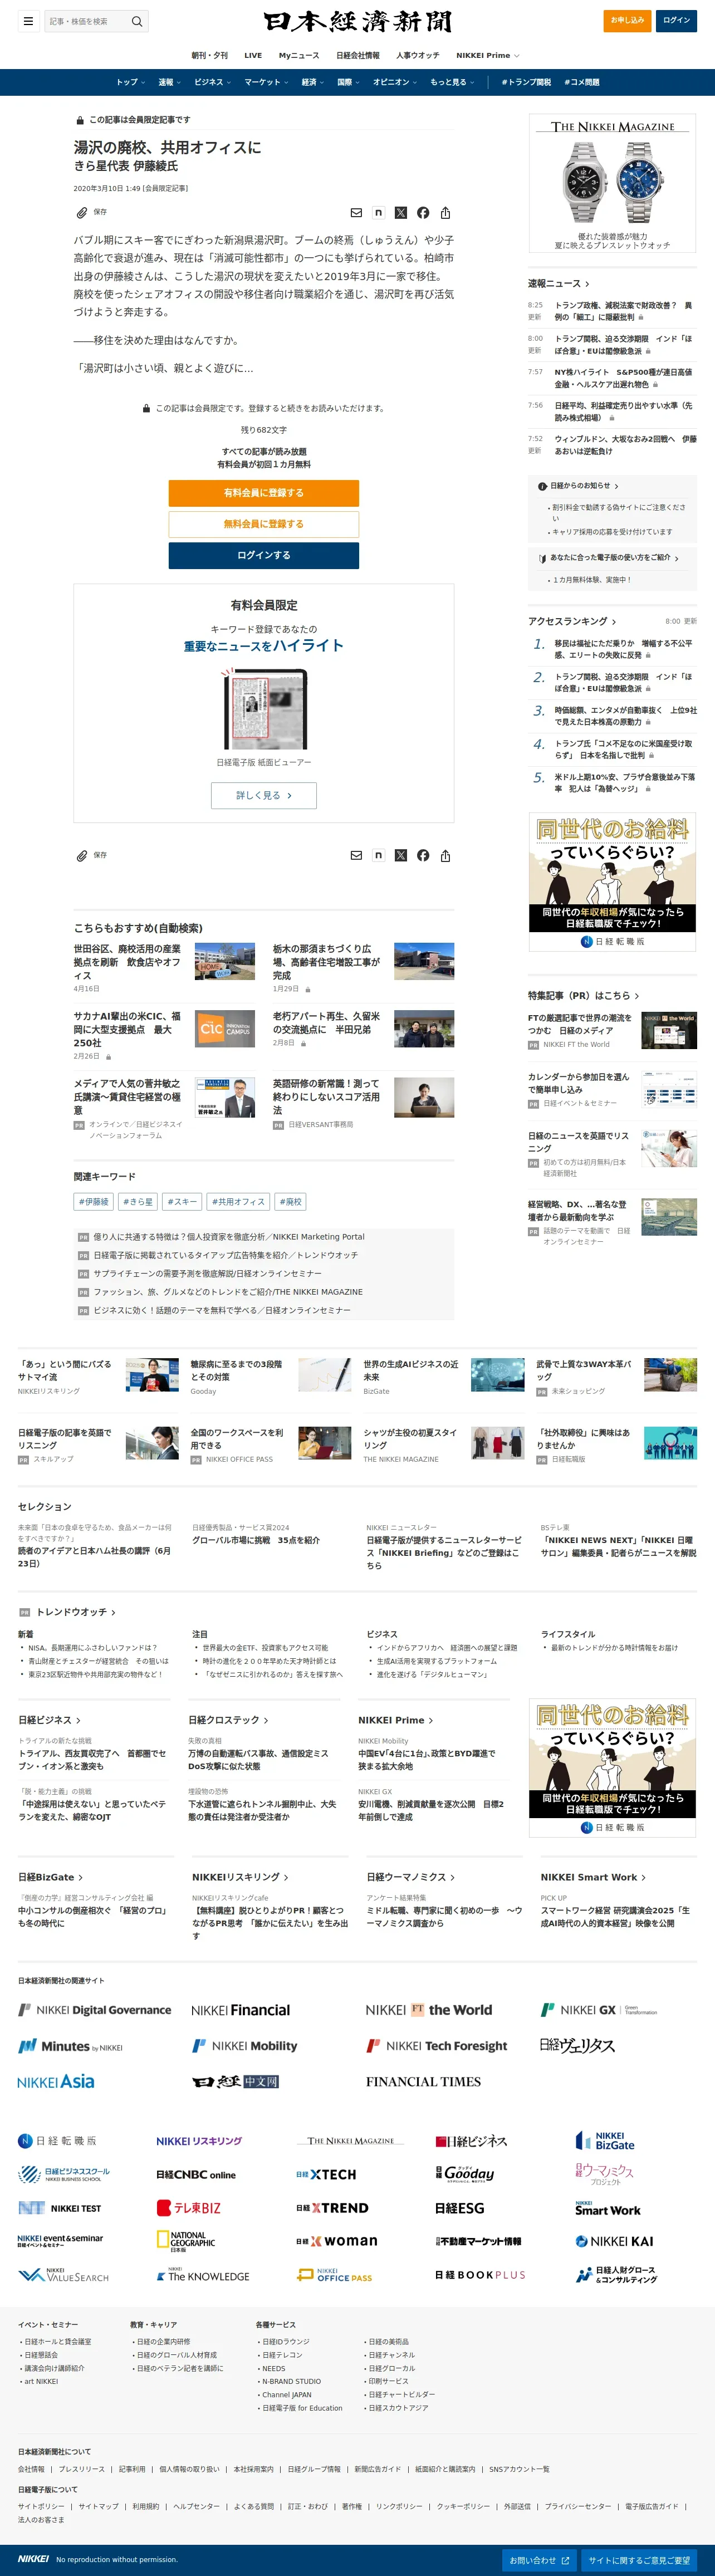Open the LIVE menu item
This screenshot has width=715, height=2576.
point(253,55)
